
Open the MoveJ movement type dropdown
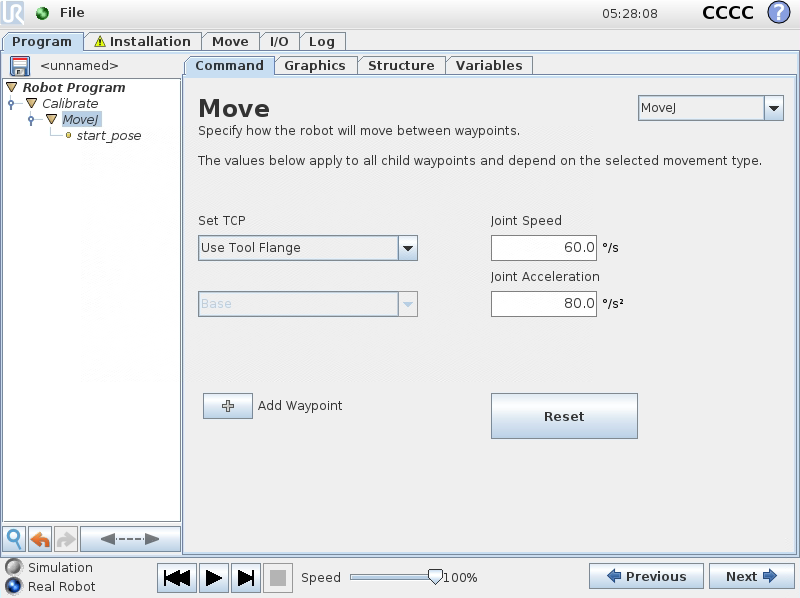pyautogui.click(x=711, y=108)
